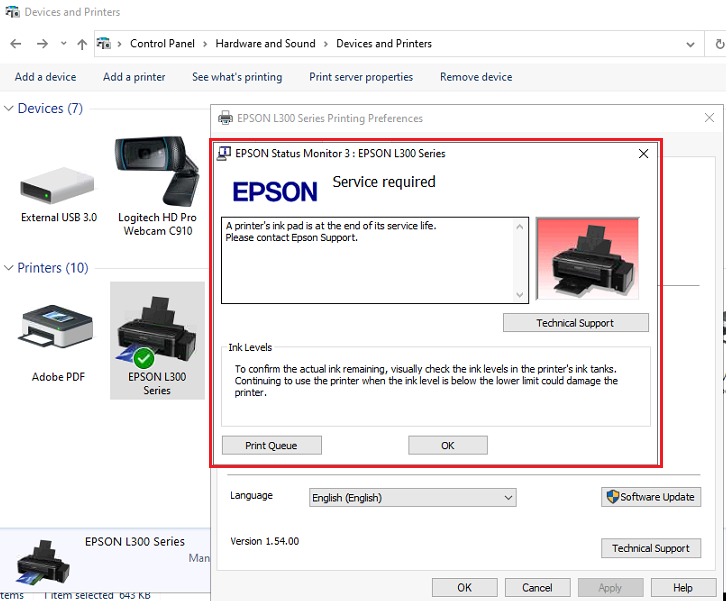Image resolution: width=726 pixels, height=601 pixels.
Task: Select Hardware and Sound in the breadcrumb
Action: pos(265,44)
